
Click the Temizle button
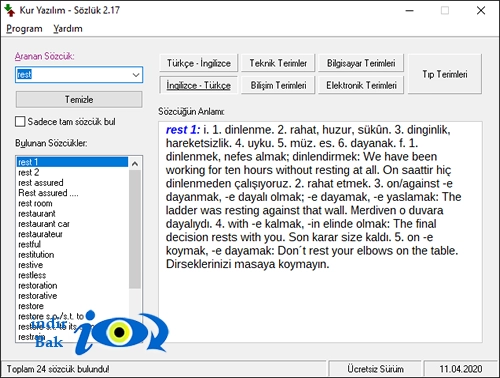tap(79, 99)
